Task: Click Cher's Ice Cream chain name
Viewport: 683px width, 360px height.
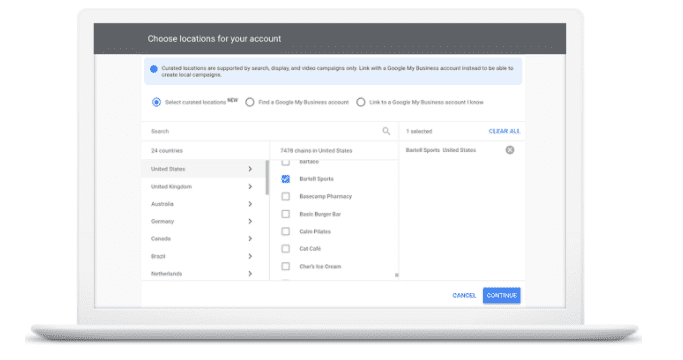Action: click(320, 266)
